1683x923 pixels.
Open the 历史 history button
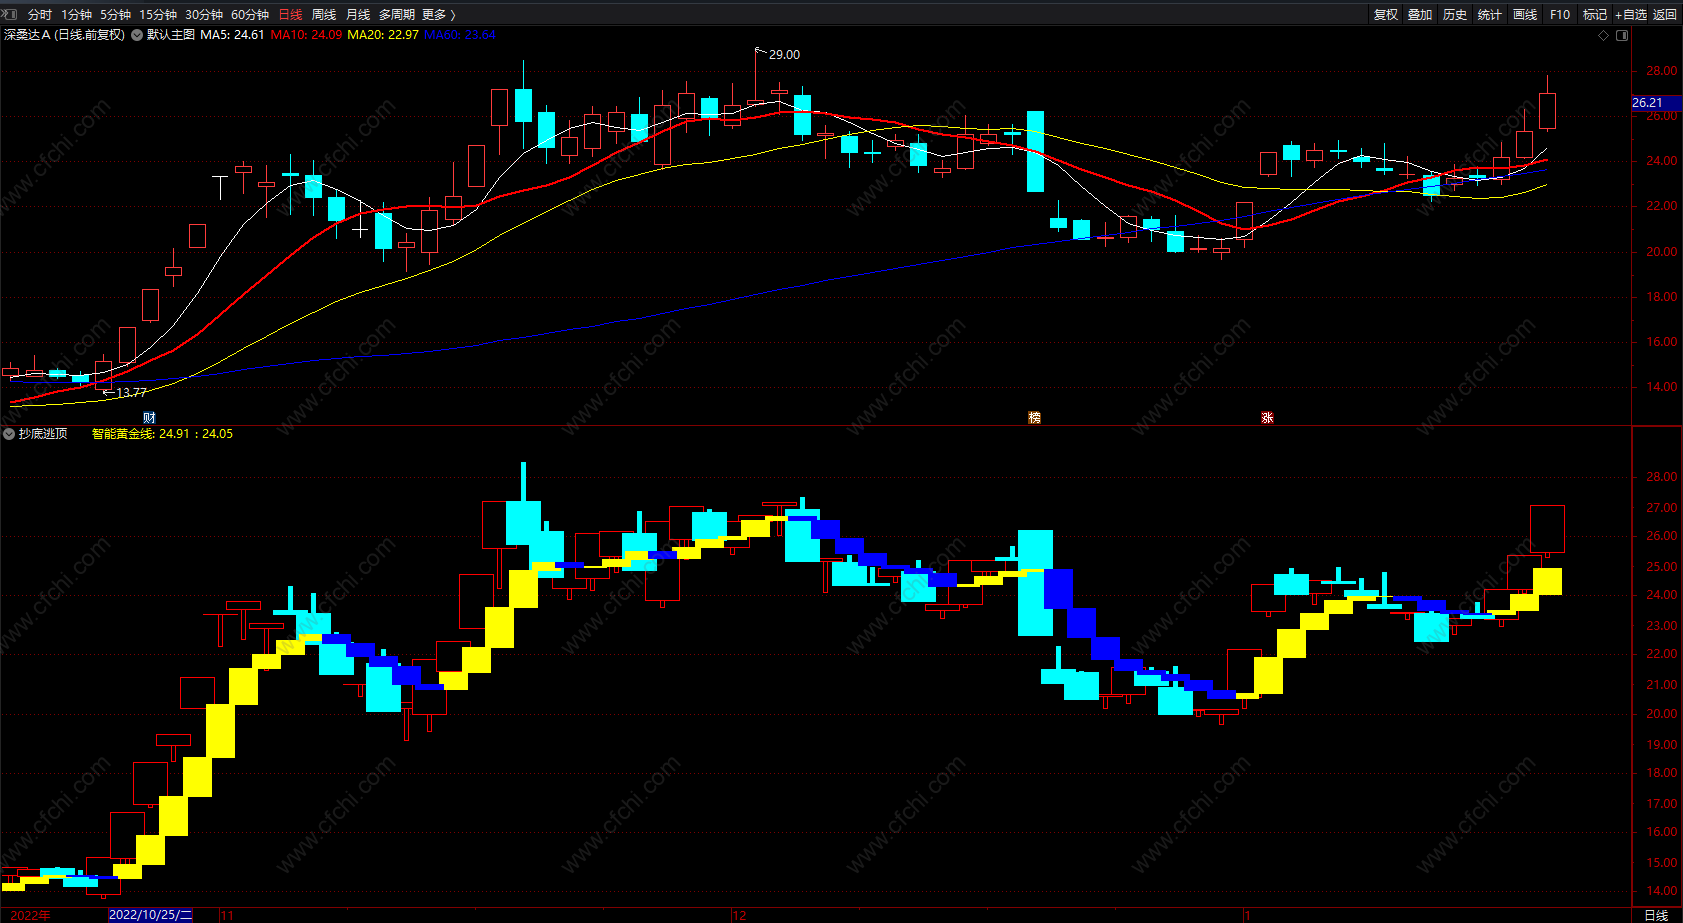tap(1455, 15)
